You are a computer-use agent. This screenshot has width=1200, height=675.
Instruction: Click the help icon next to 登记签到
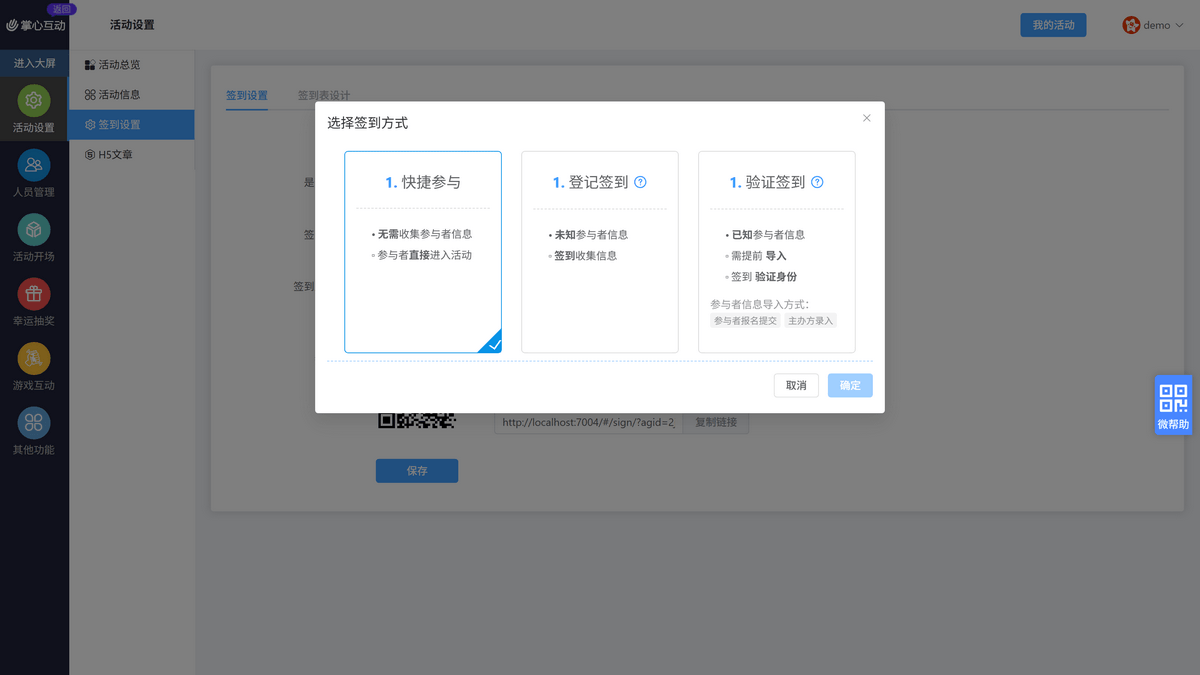641,182
